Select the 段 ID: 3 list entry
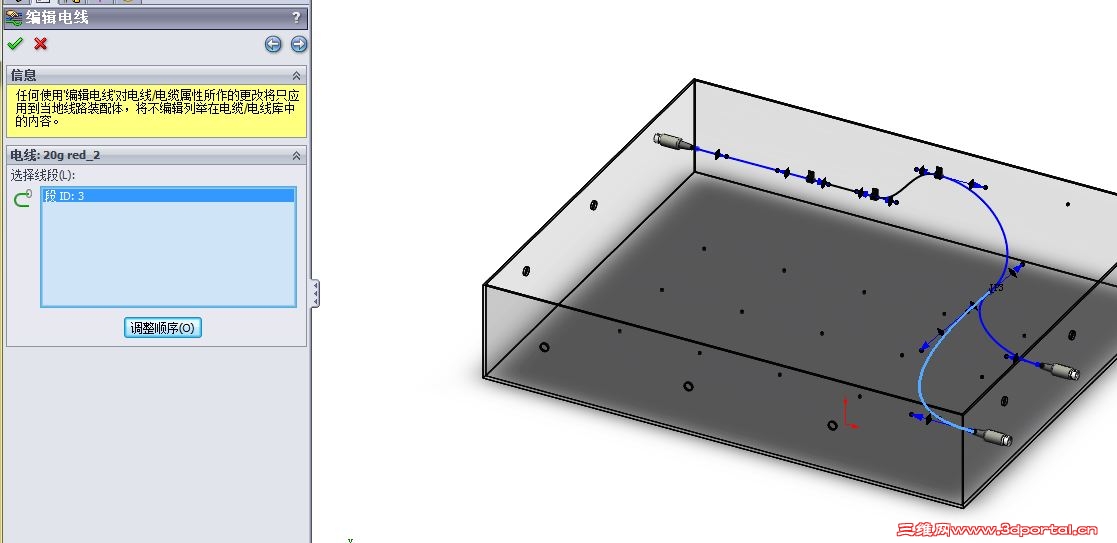 (168, 195)
